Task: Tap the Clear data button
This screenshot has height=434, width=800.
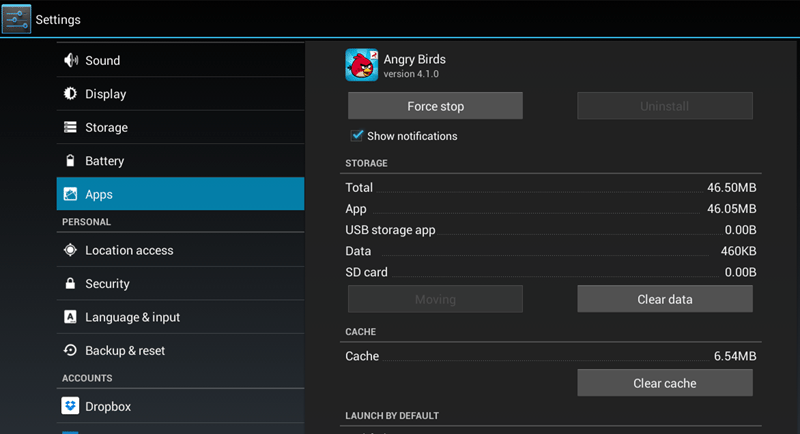Action: [x=665, y=299]
